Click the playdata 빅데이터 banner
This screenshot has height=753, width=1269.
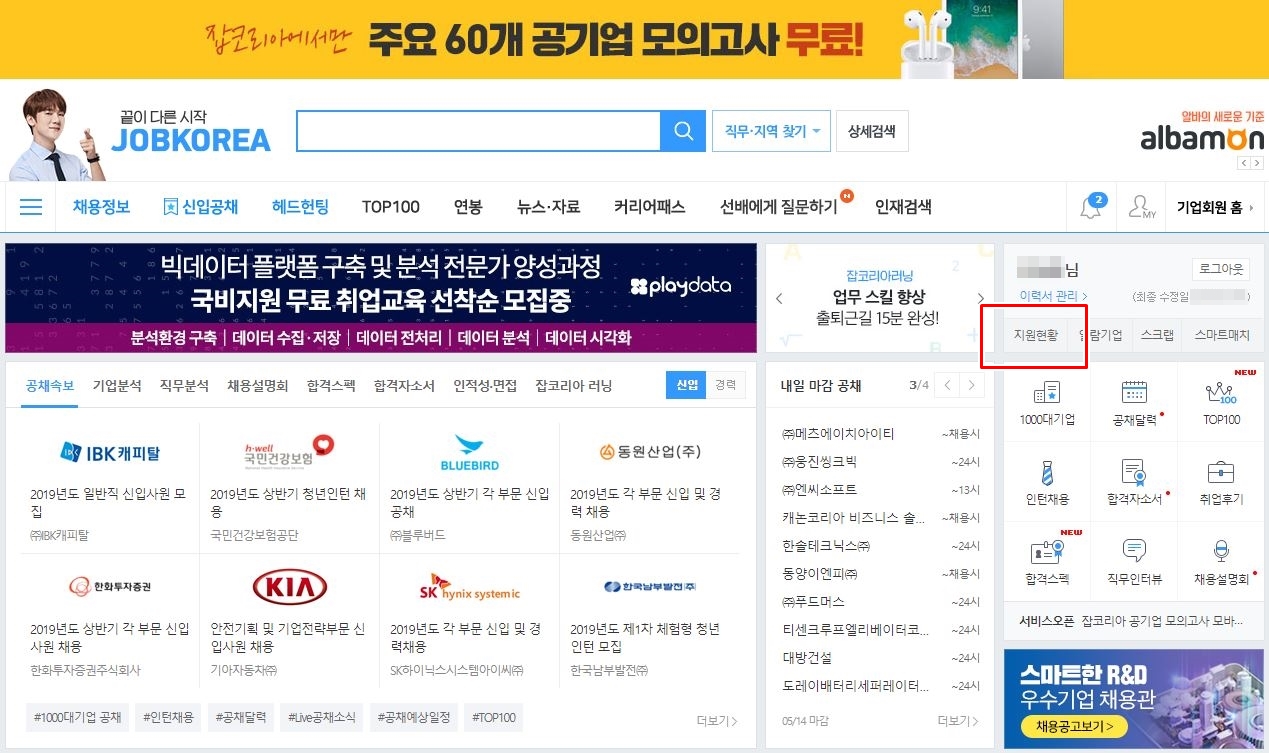coord(381,298)
